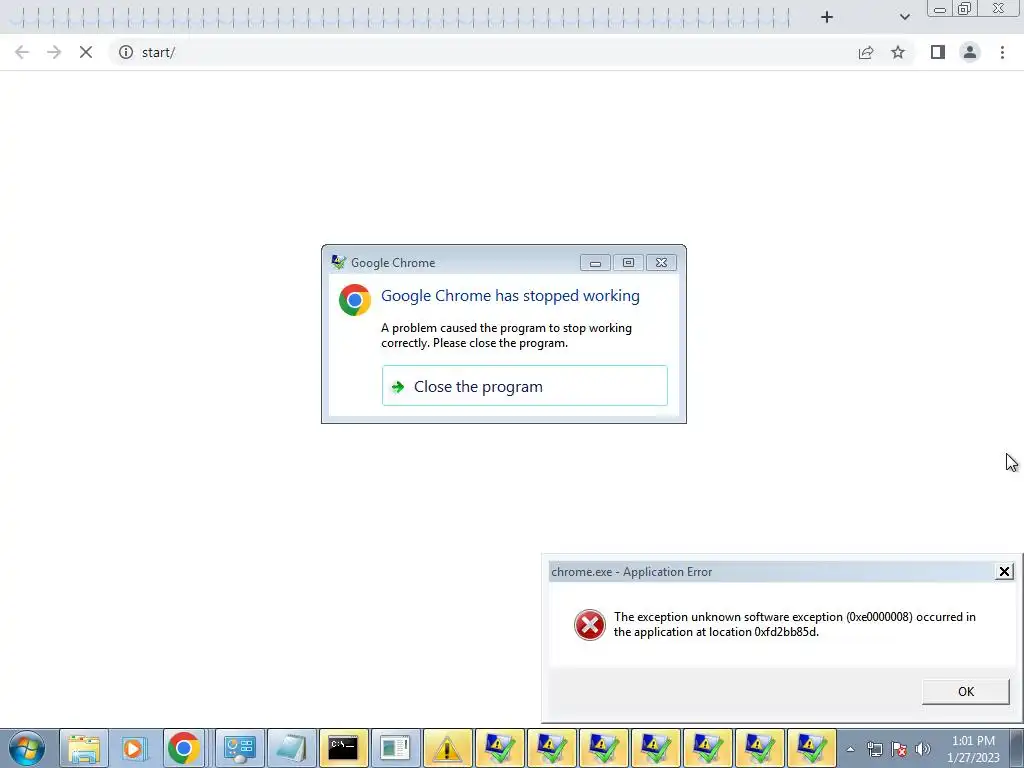Click the address bar showing start/

click(483, 52)
